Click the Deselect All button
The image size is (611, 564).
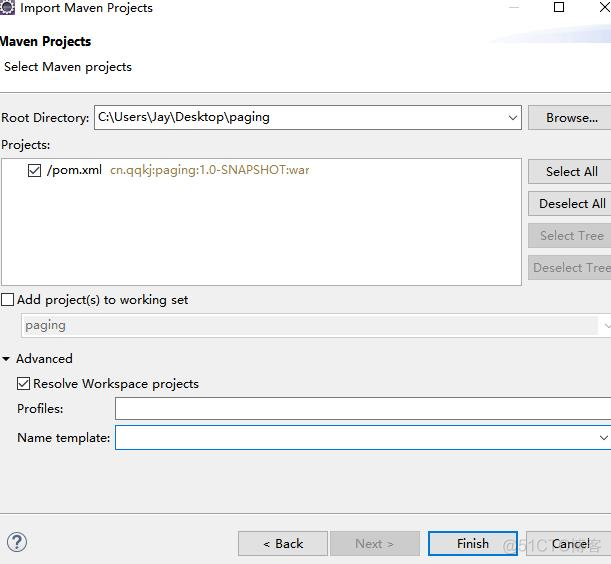click(x=570, y=203)
